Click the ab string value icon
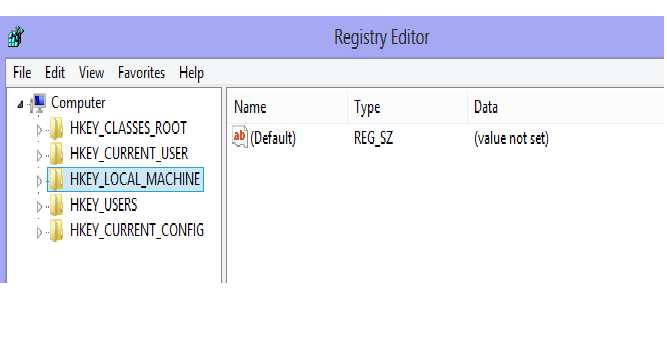 [240, 137]
